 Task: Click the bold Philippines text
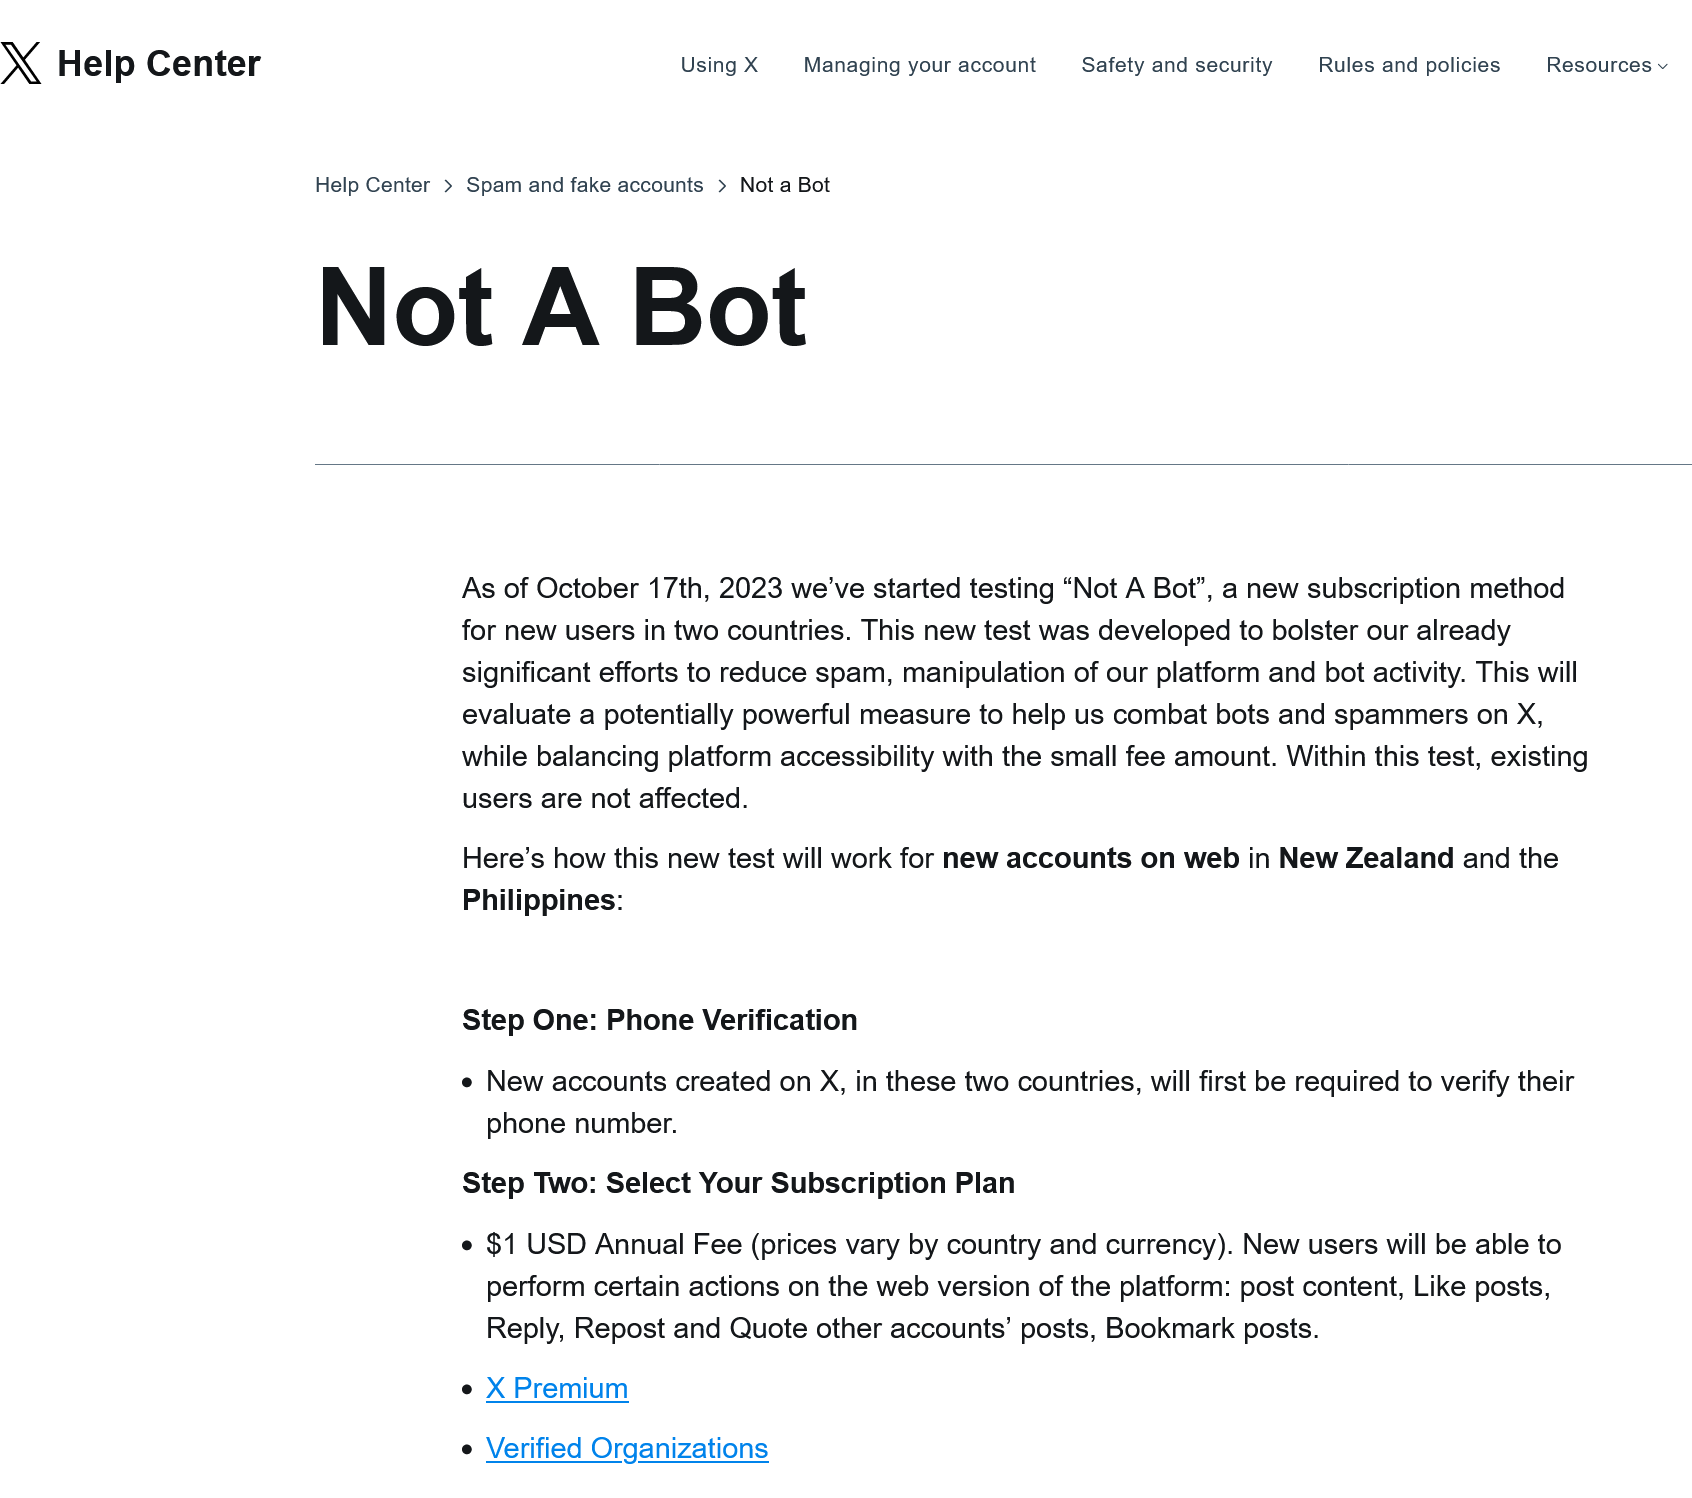[x=538, y=900]
